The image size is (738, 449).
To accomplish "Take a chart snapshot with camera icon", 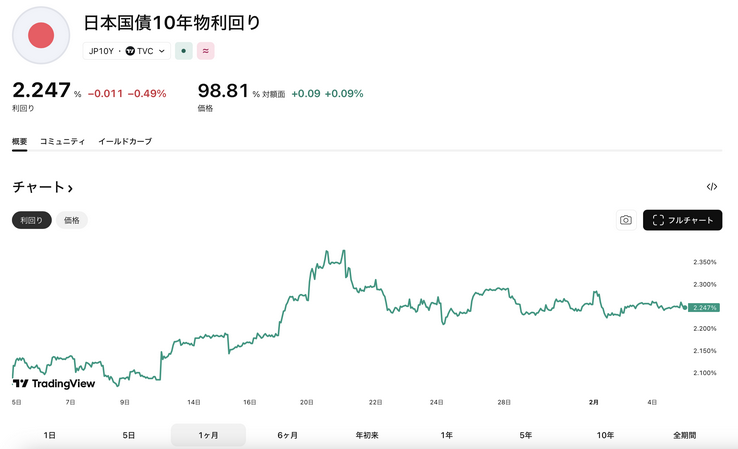I will click(626, 220).
